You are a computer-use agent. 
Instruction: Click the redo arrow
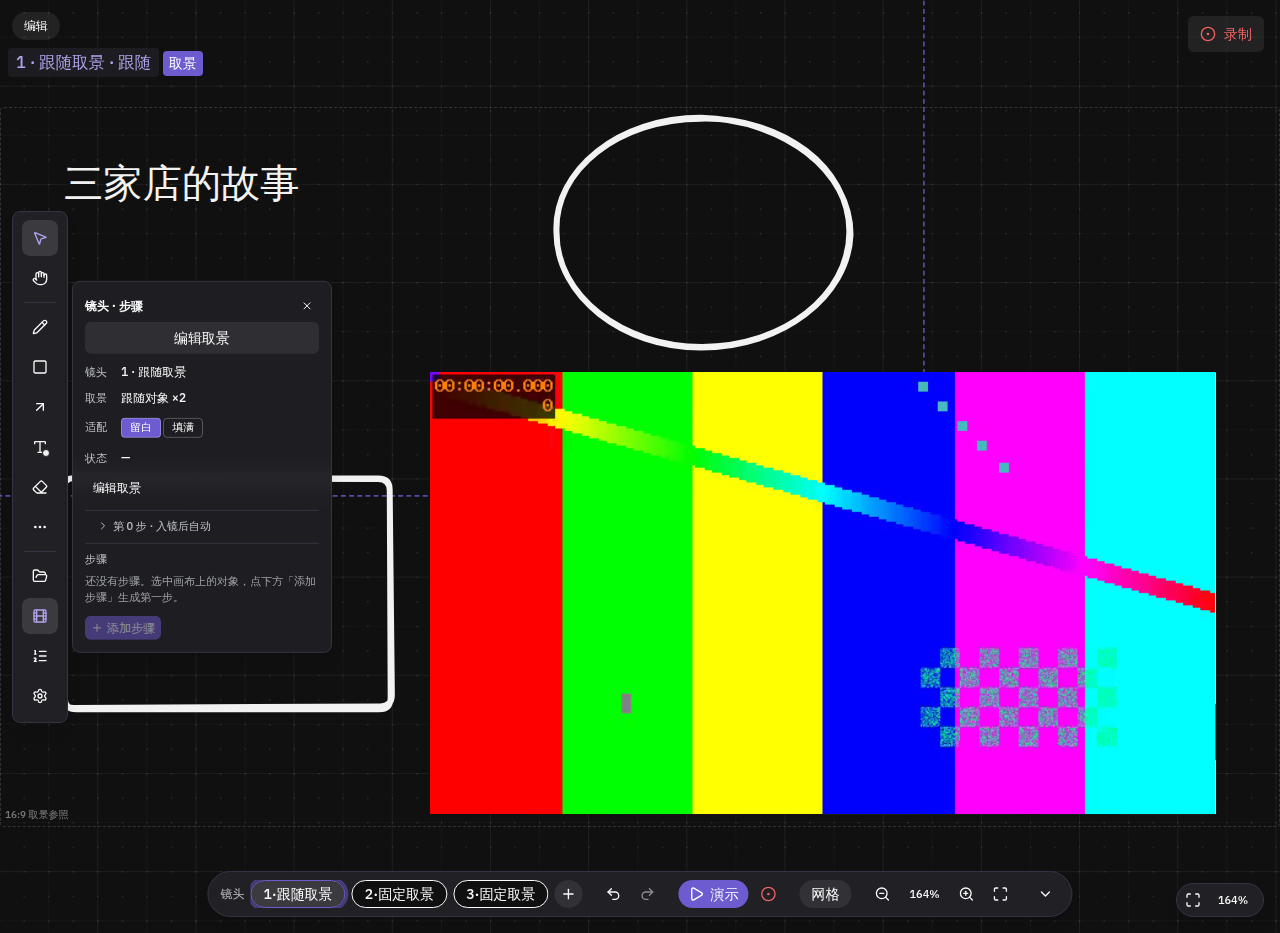pyautogui.click(x=647, y=894)
